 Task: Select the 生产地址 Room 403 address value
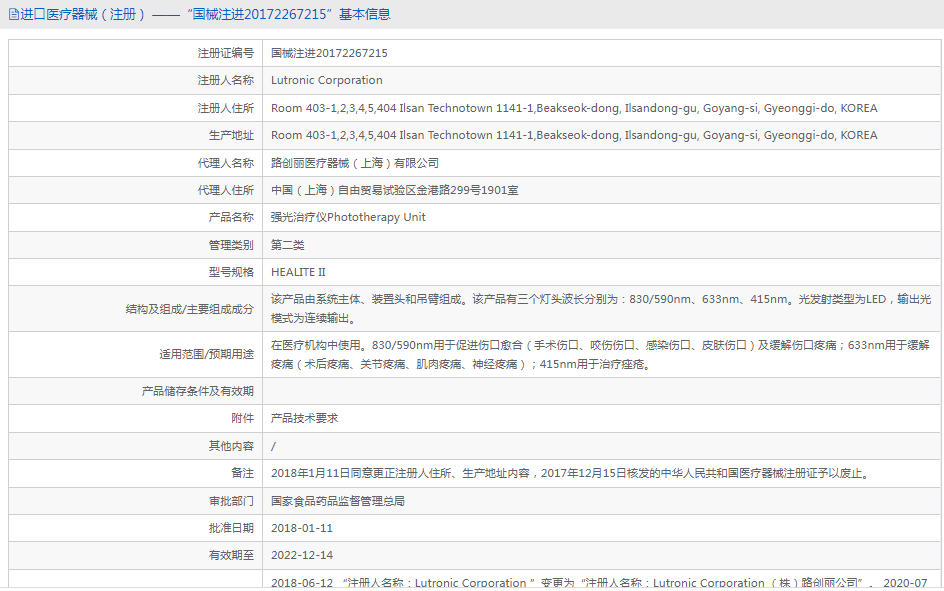tap(574, 135)
